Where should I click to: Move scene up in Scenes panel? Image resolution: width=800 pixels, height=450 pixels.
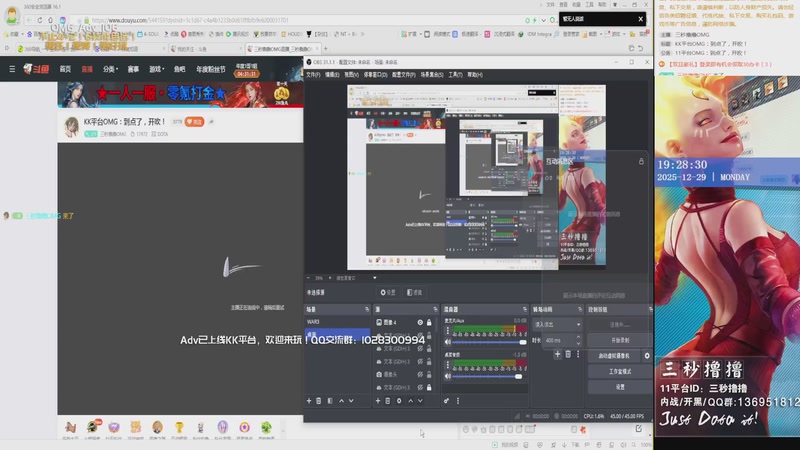coord(341,401)
